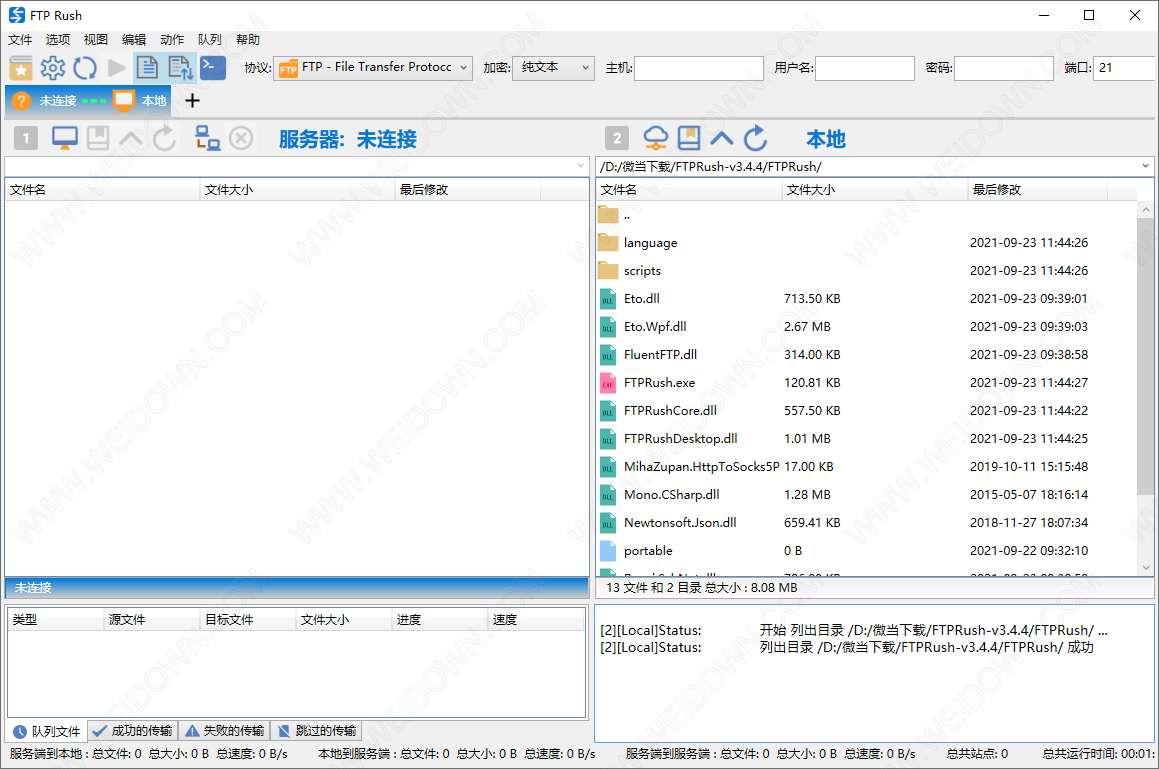Open the 动作 menu
The image size is (1159, 769).
(x=171, y=39)
